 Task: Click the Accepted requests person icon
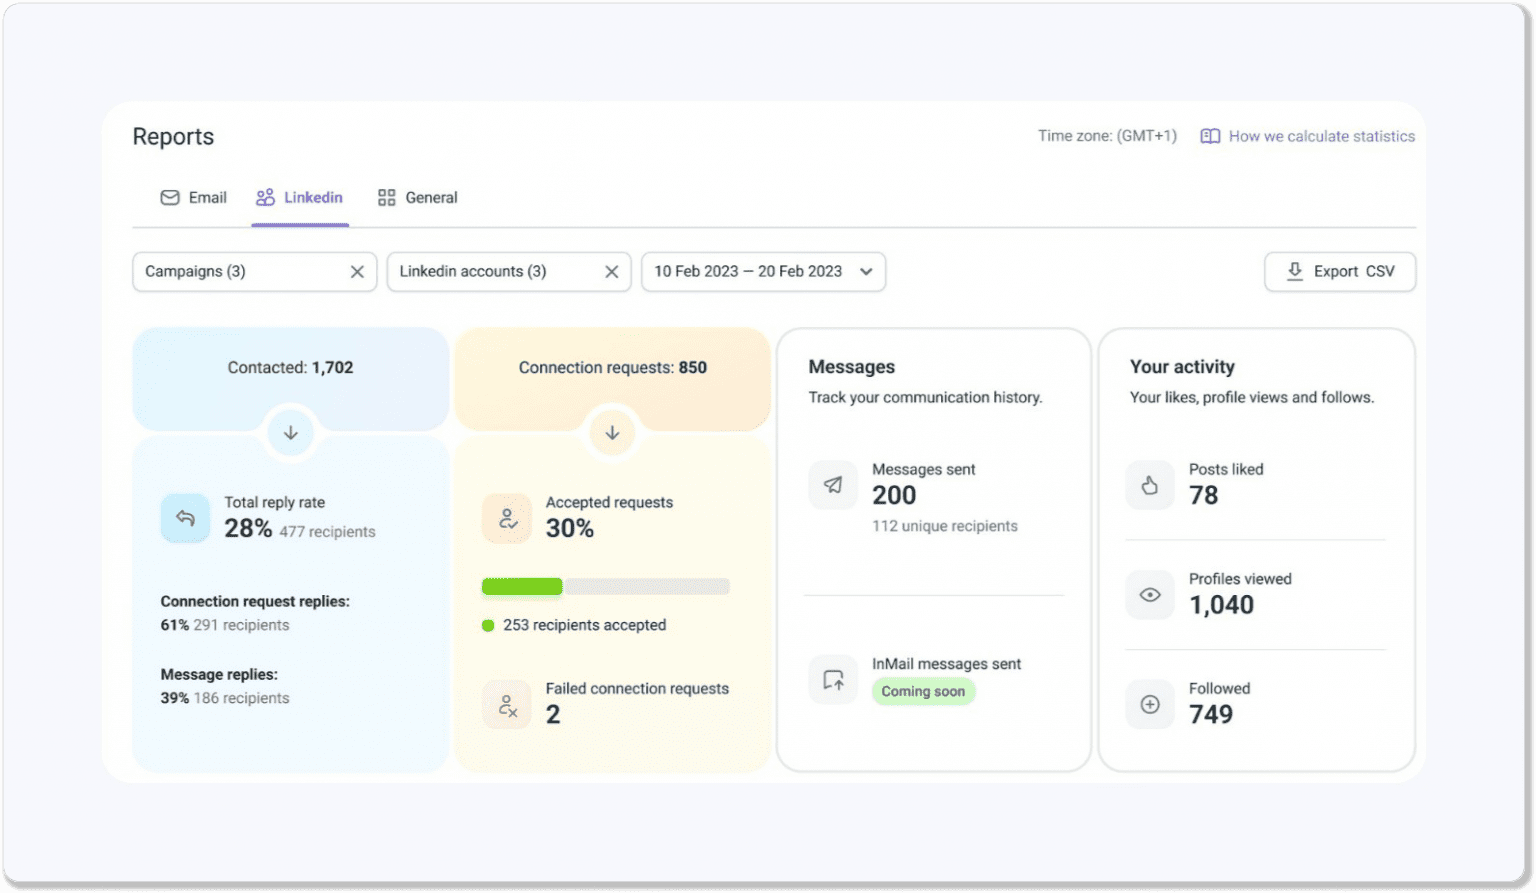point(507,518)
